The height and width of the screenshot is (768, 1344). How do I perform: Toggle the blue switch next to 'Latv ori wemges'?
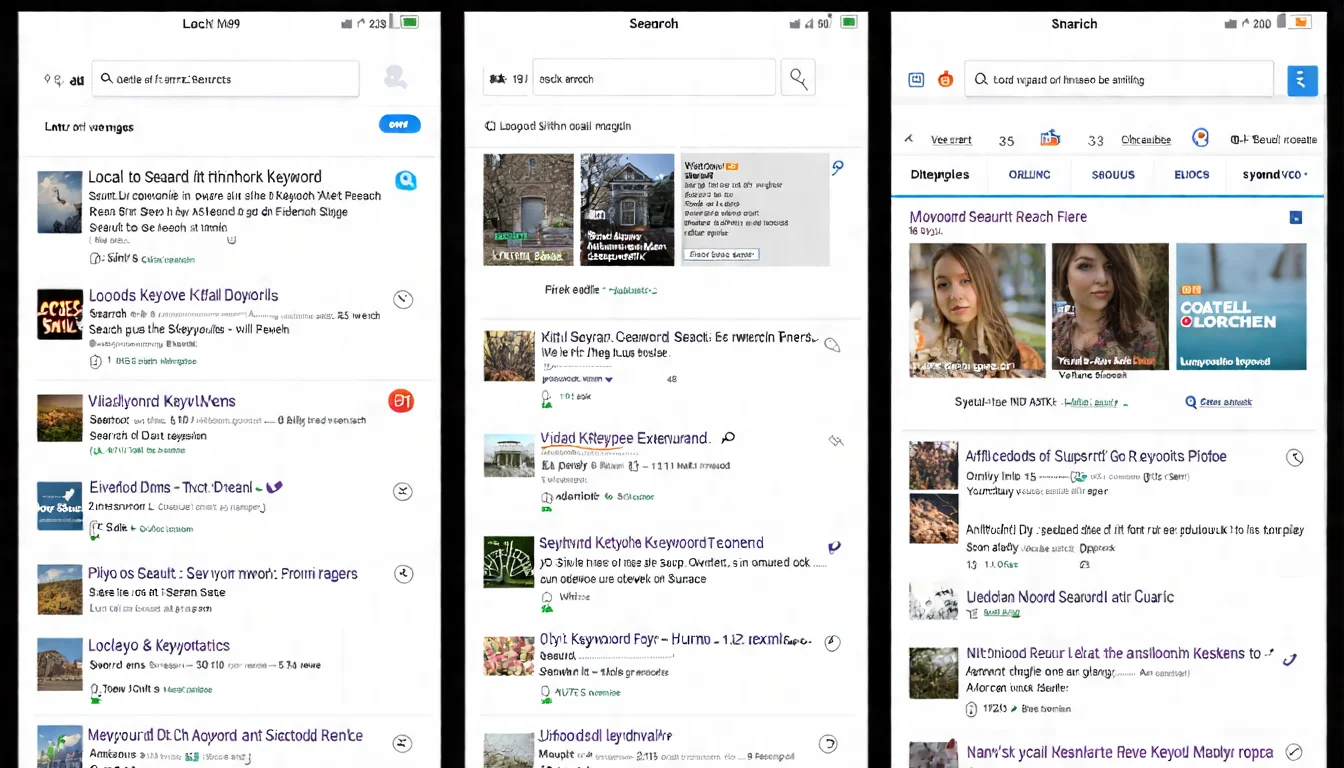click(399, 124)
